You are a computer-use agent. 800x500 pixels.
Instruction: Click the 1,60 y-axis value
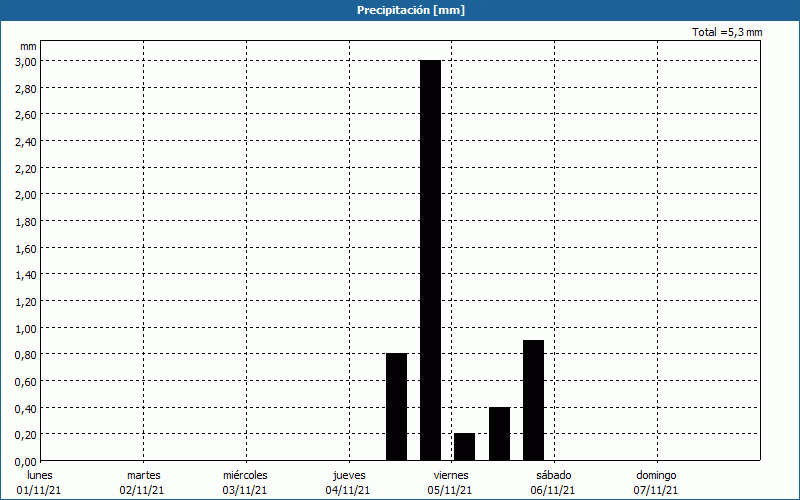click(26, 248)
